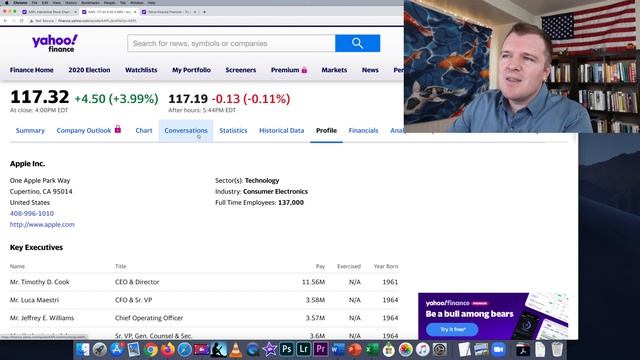Switch to the first AAPL Interactive chart tab

[49, 12]
